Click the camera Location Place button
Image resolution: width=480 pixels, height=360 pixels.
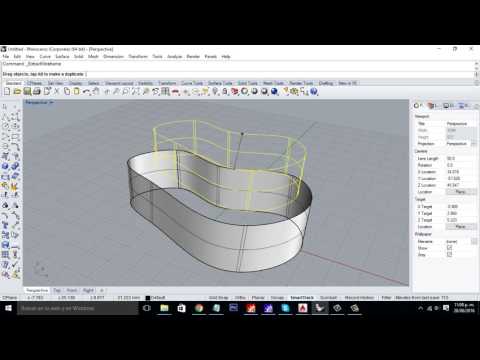pyautogui.click(x=461, y=192)
